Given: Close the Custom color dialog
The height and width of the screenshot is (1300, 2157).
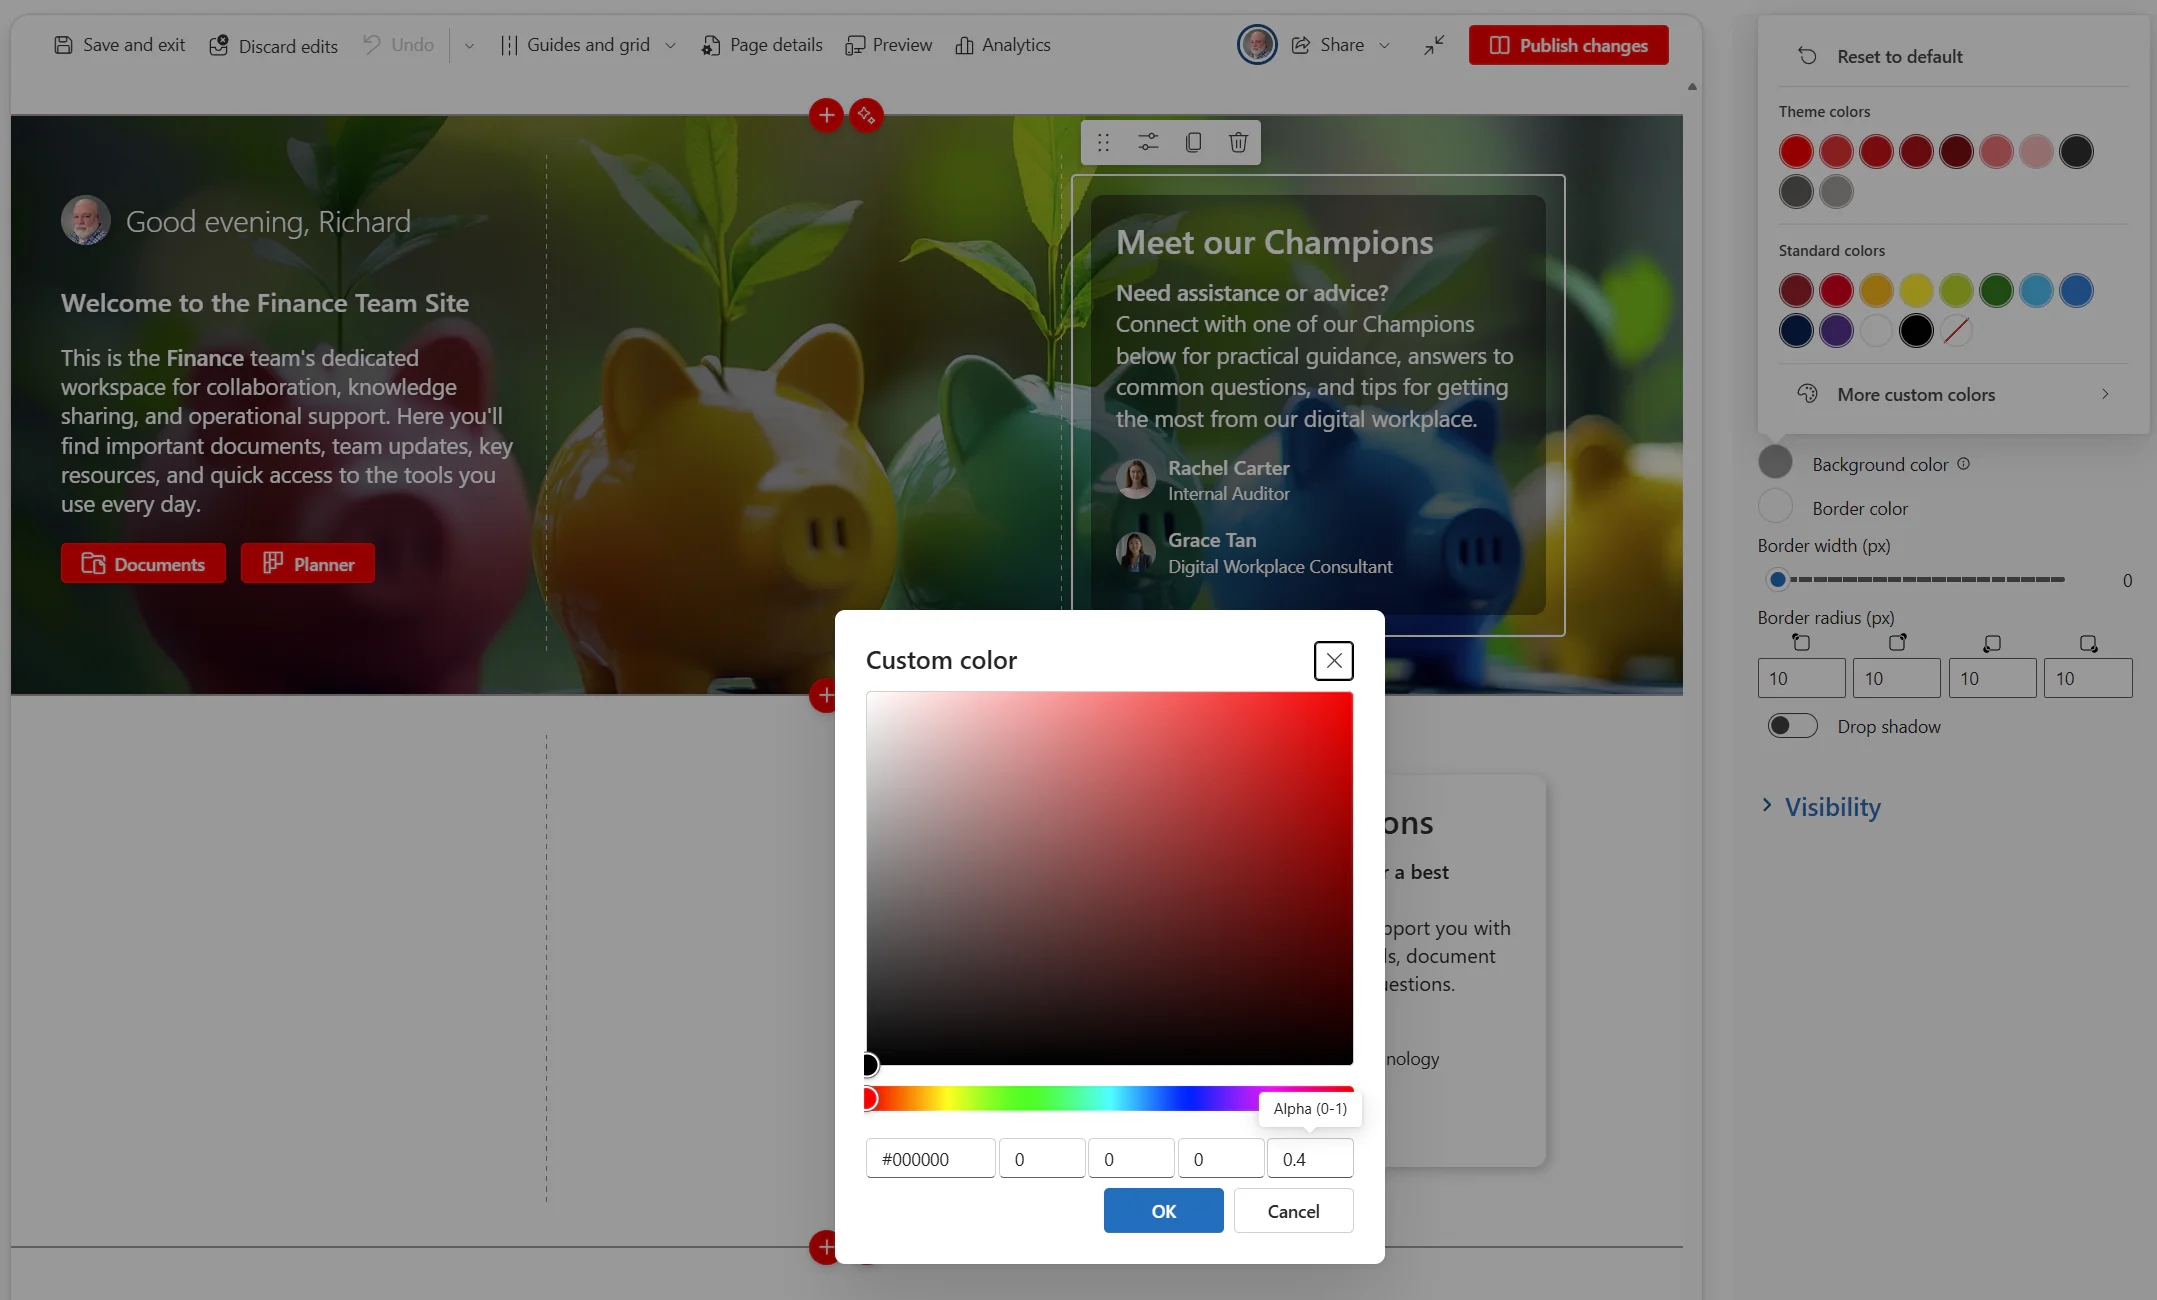Looking at the screenshot, I should click(x=1334, y=661).
